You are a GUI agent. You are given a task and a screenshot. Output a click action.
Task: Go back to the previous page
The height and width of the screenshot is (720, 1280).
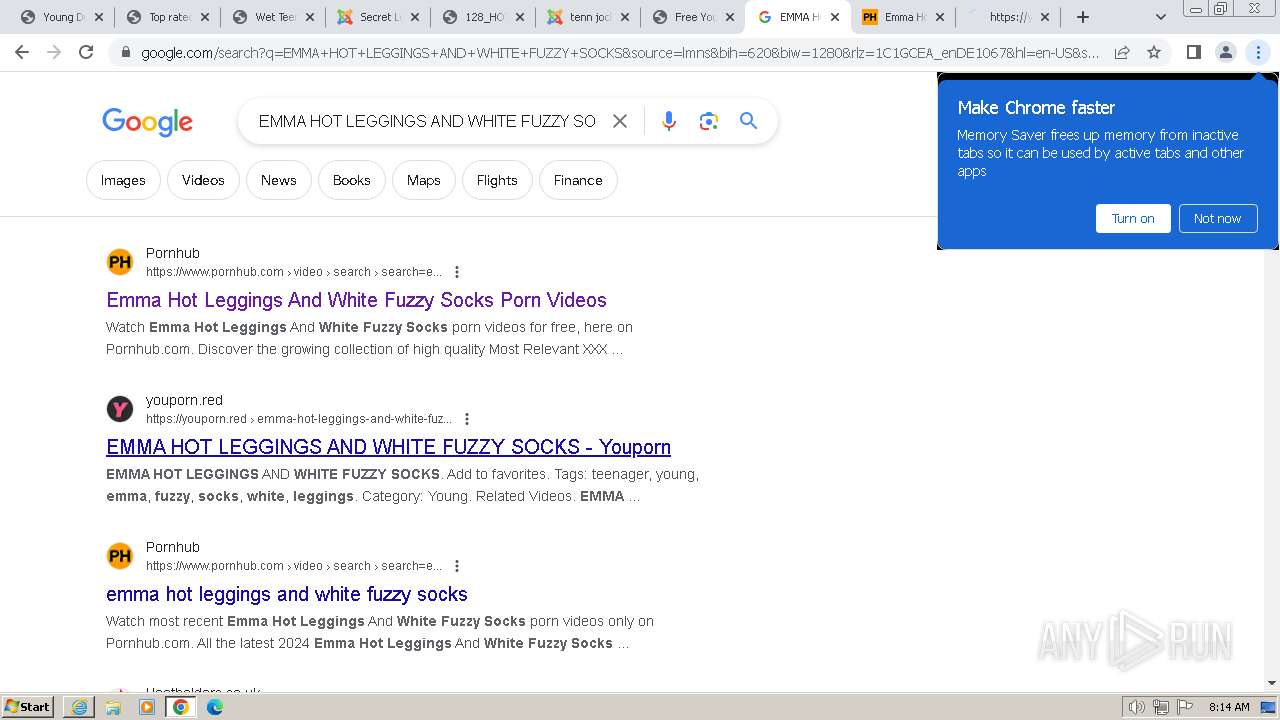pos(22,52)
